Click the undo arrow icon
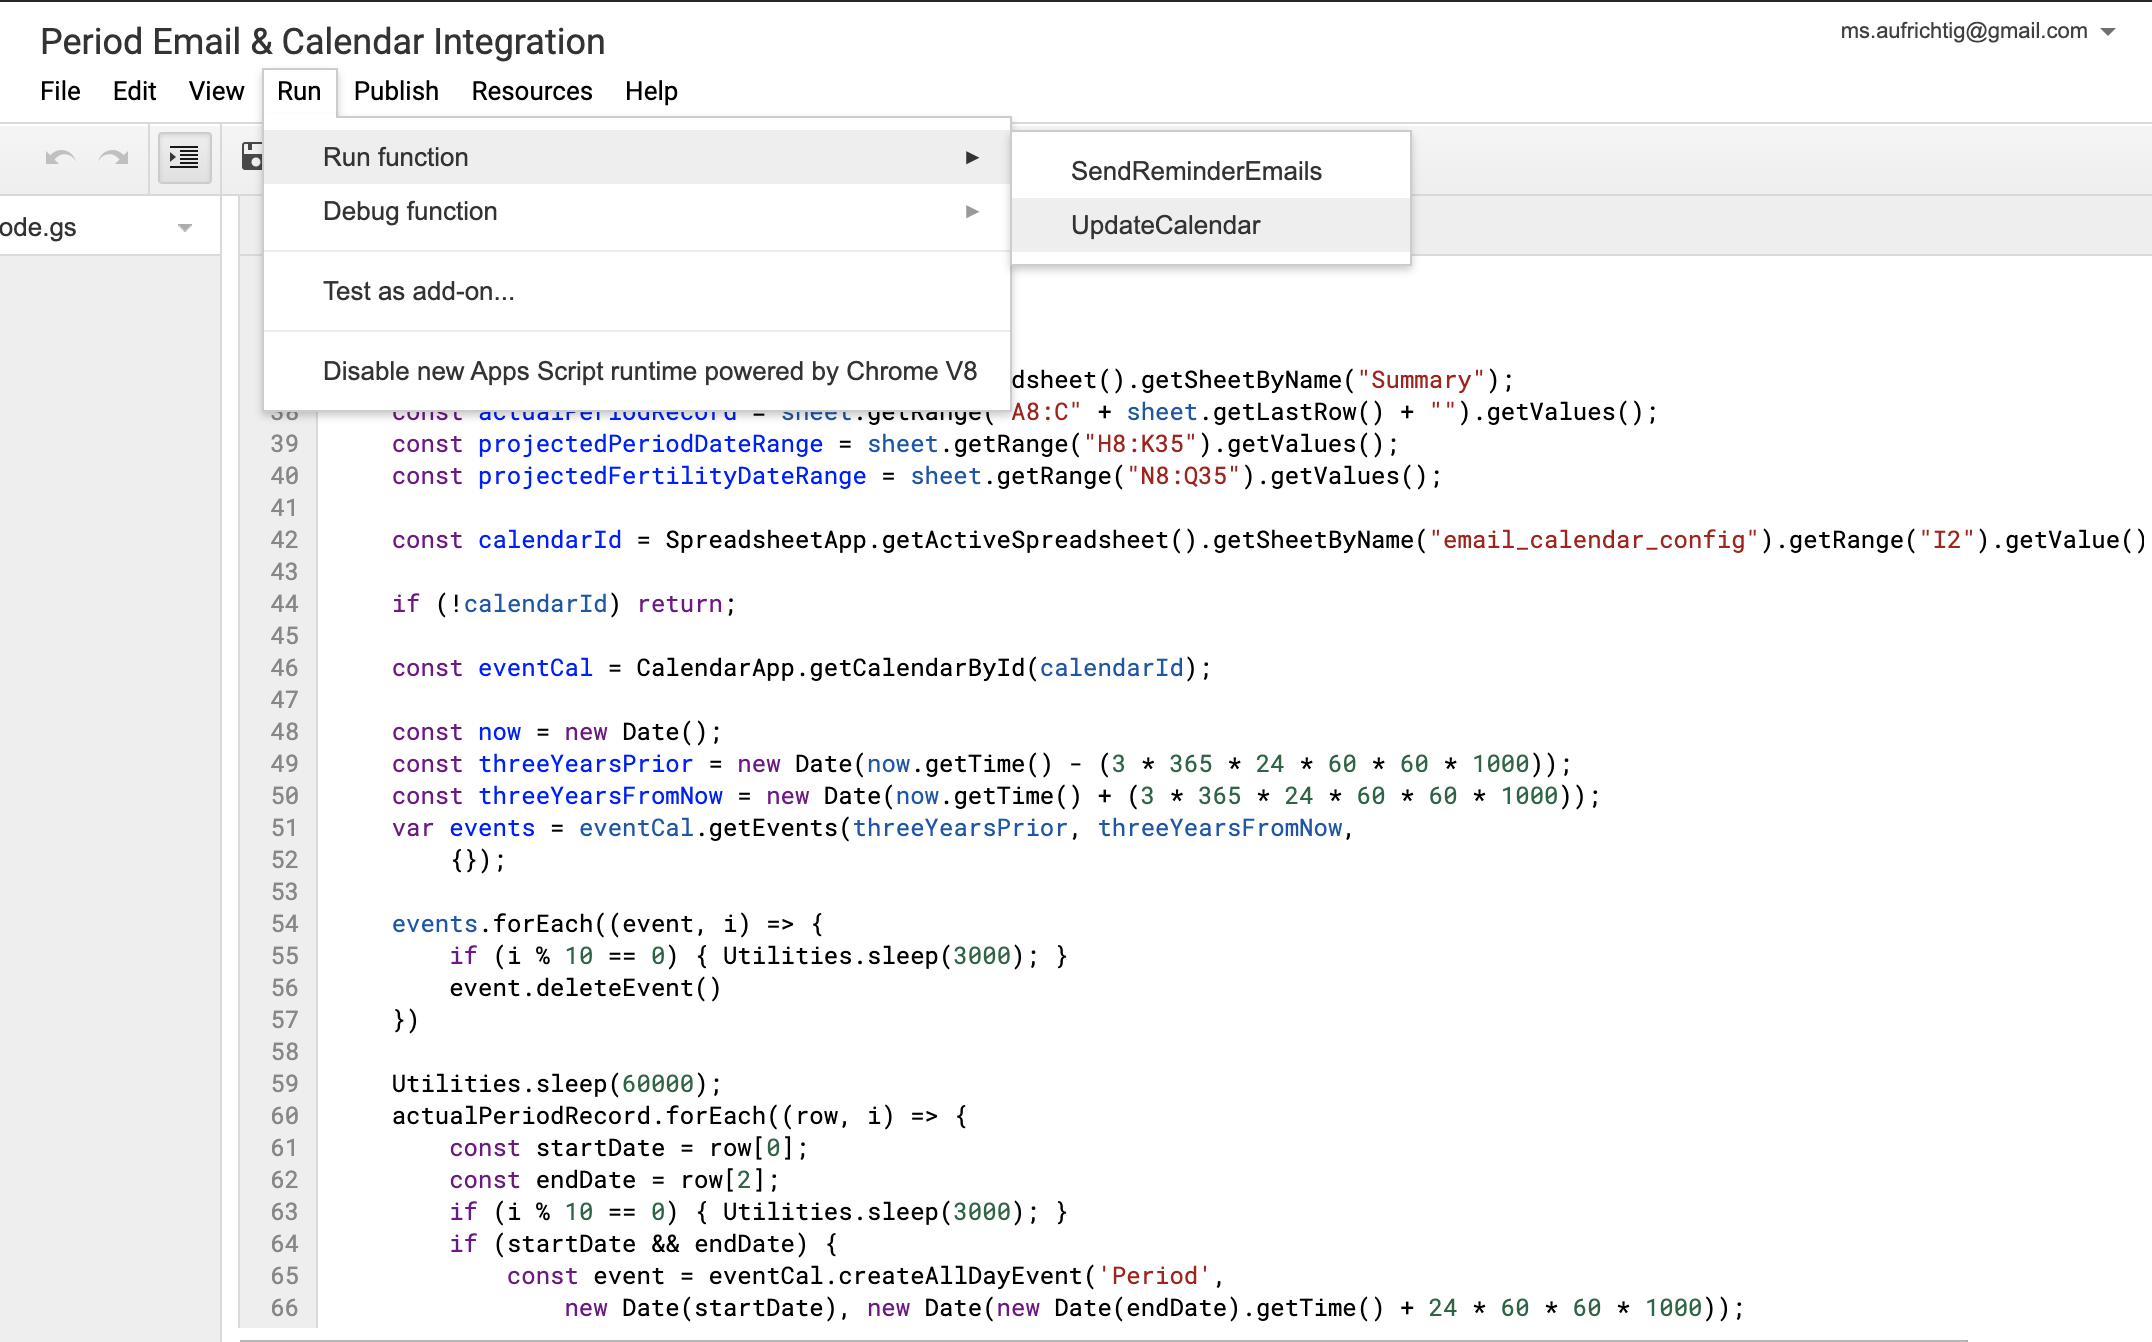This screenshot has height=1342, width=2152. coord(60,157)
